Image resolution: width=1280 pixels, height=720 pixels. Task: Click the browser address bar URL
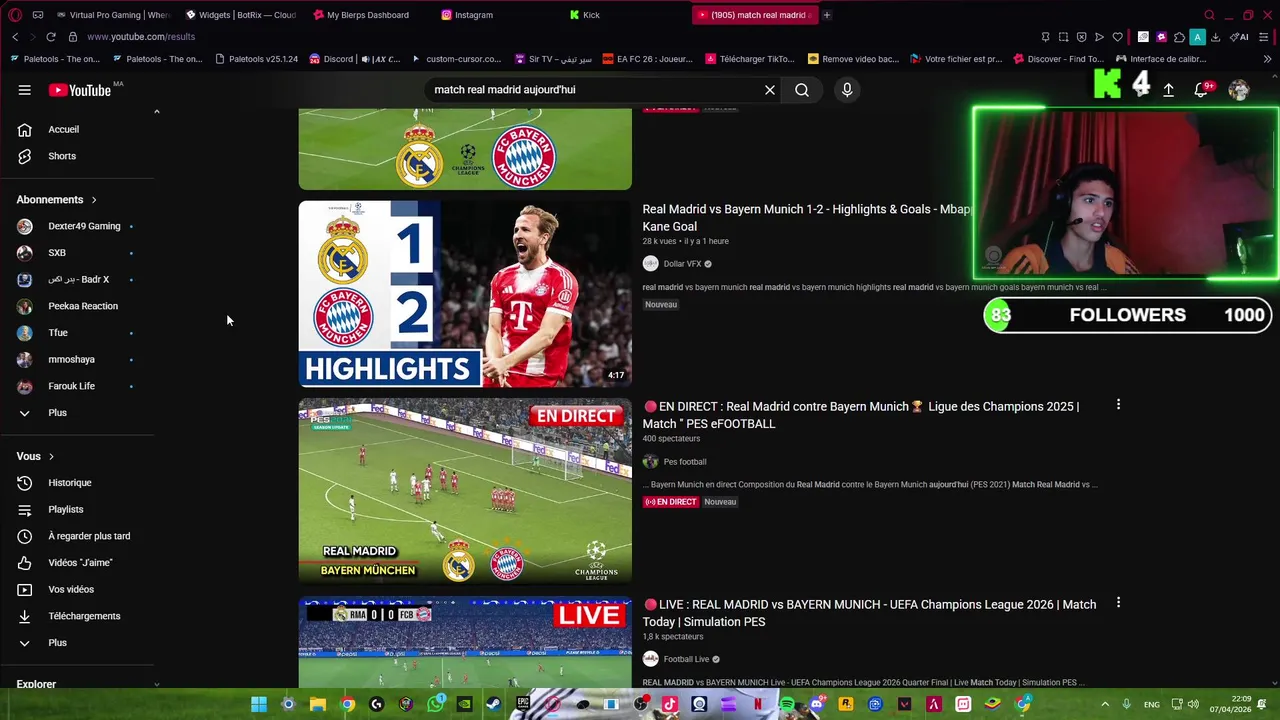coord(141,37)
